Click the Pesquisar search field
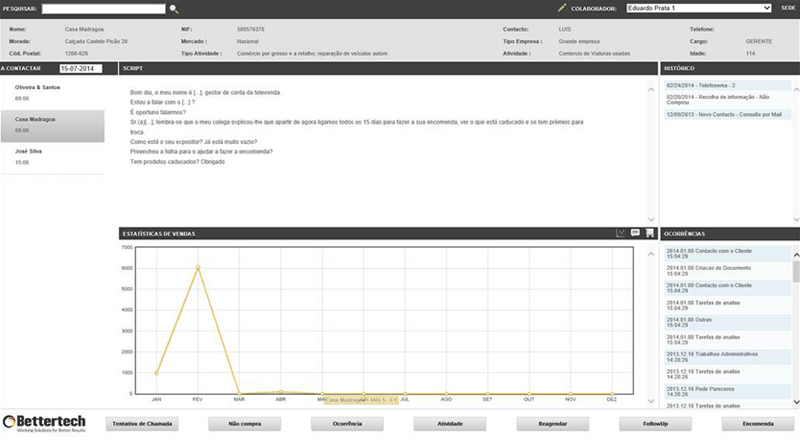 [103, 8]
